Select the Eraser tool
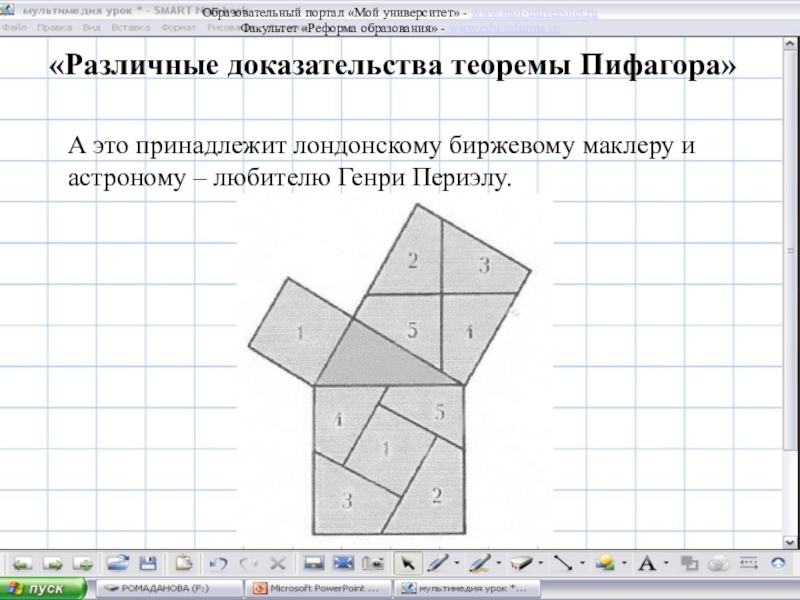 pyautogui.click(x=521, y=563)
